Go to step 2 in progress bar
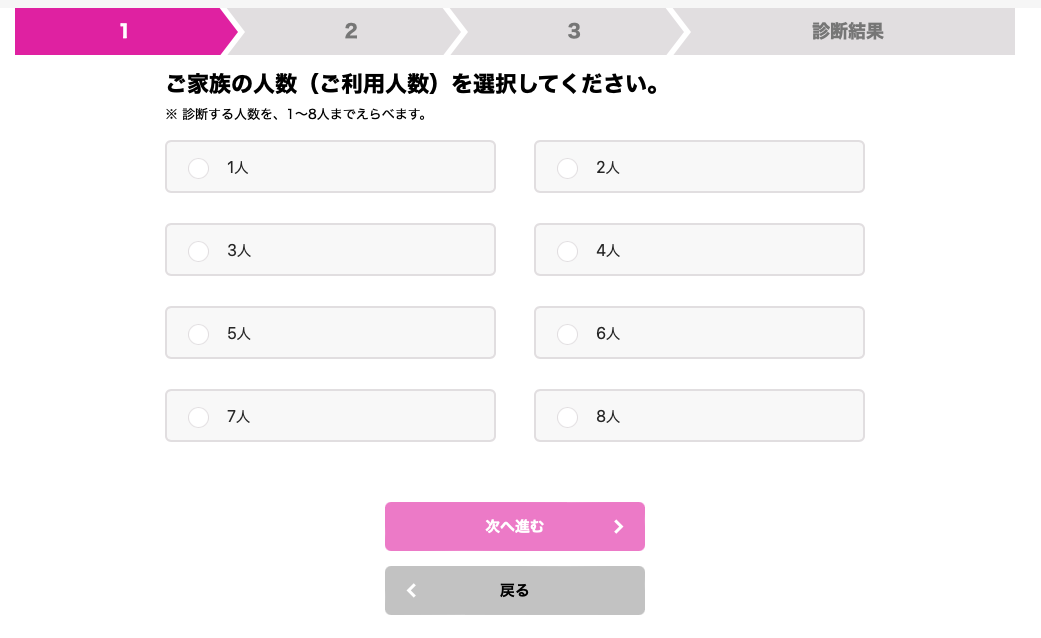The image size is (1041, 638). tap(350, 31)
